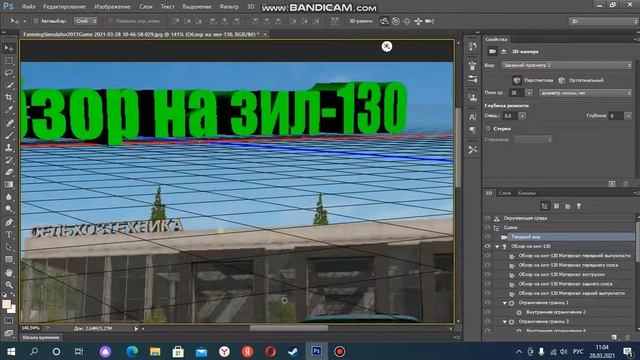Filter 3D panel by meshes
Viewport: 640px width, 360px height.
556,206
